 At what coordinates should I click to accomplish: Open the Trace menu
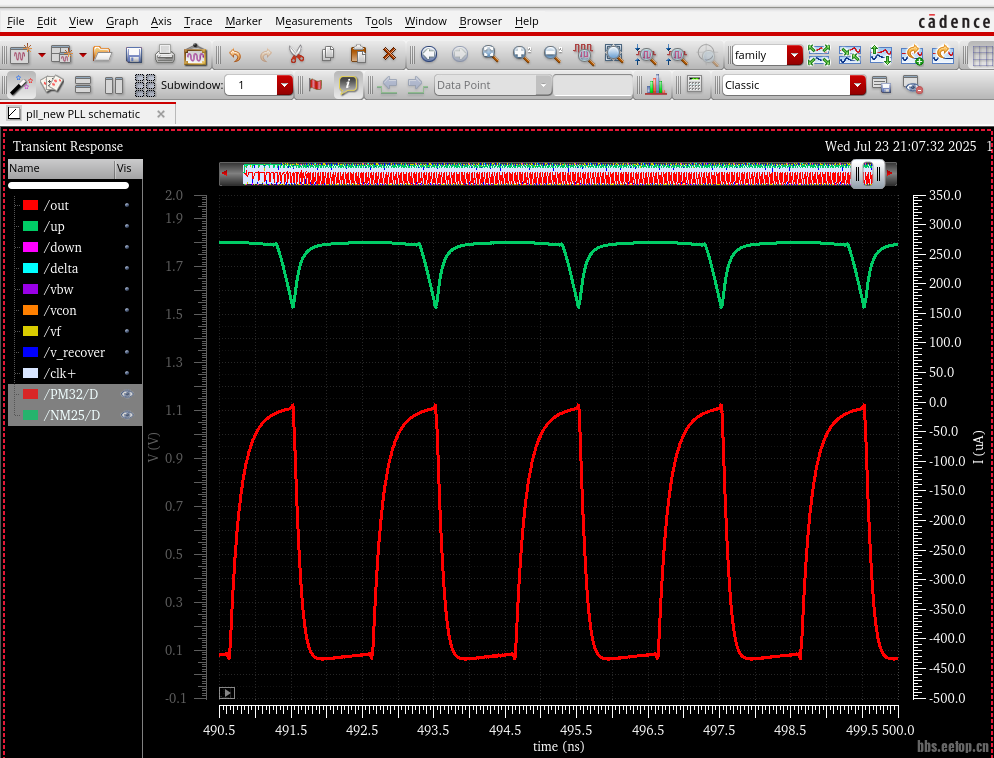coord(198,21)
